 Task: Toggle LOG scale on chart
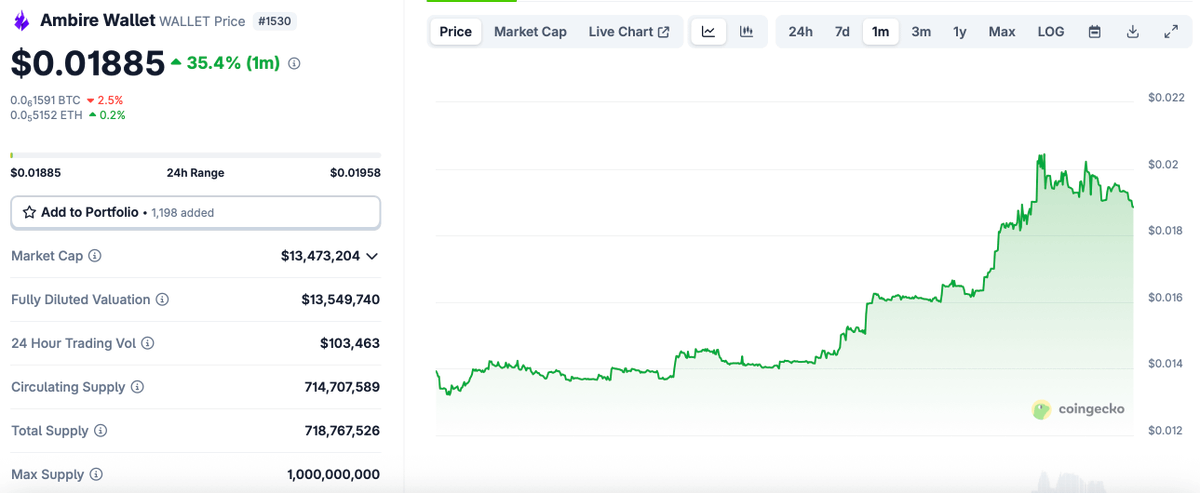pyautogui.click(x=1051, y=32)
